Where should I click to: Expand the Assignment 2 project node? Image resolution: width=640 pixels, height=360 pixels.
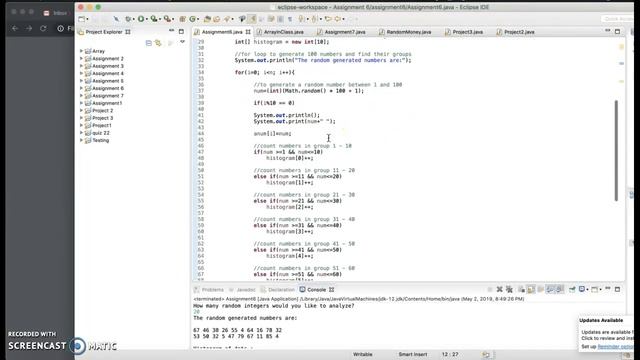(81, 58)
